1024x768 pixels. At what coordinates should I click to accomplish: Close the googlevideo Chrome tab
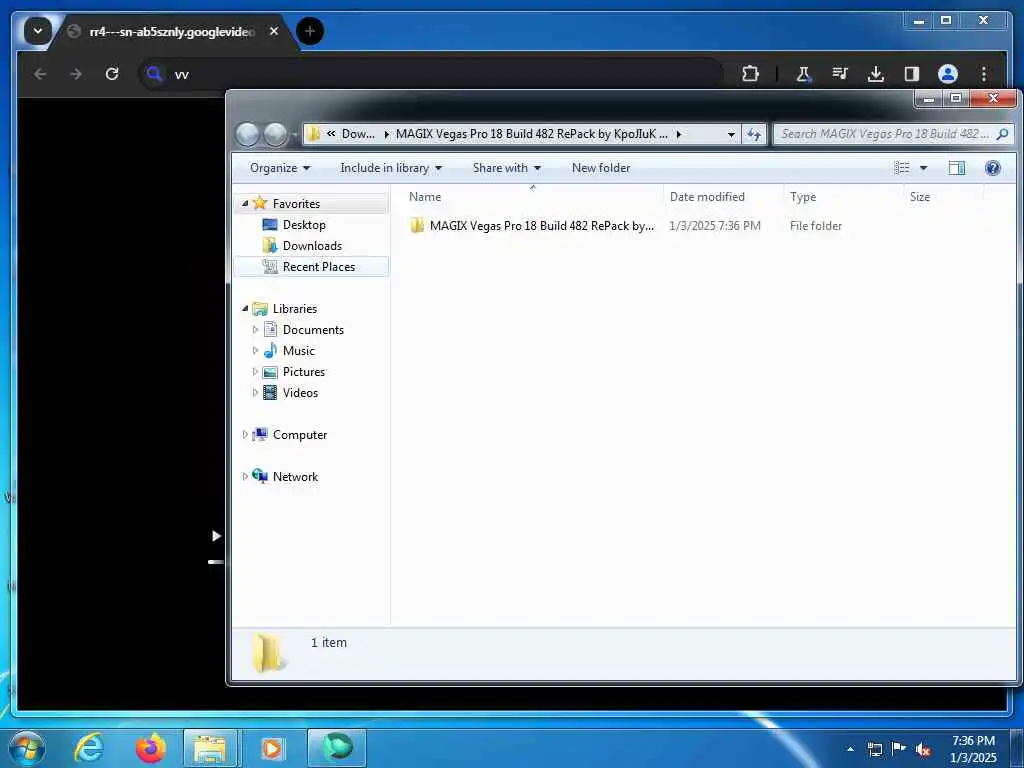click(274, 31)
